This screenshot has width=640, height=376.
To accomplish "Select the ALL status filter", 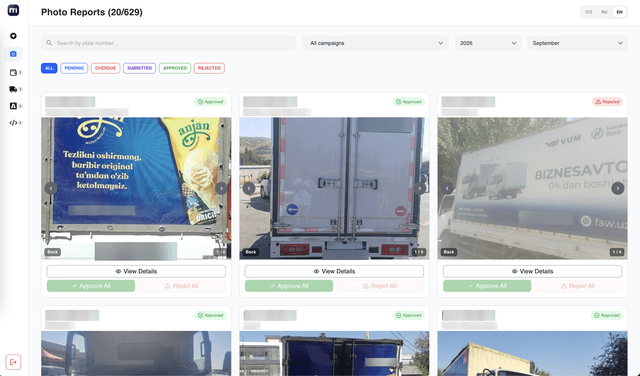I will (x=49, y=68).
